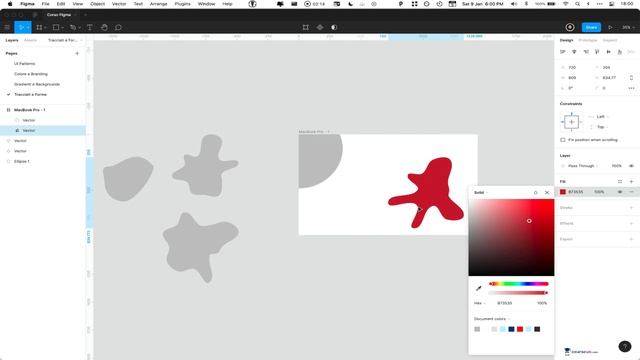Viewport: 640px width, 360px height.
Task: Switch to the Prototype tab
Action: coord(588,40)
